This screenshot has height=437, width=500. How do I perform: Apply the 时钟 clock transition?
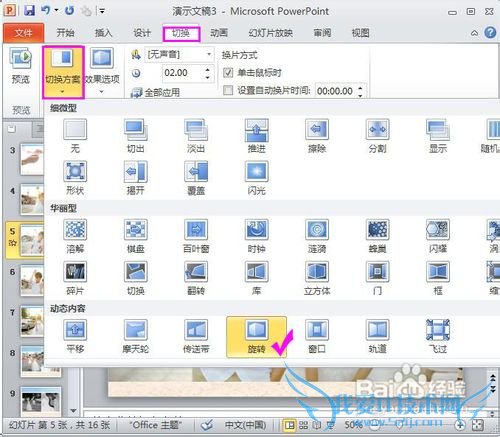257,237
